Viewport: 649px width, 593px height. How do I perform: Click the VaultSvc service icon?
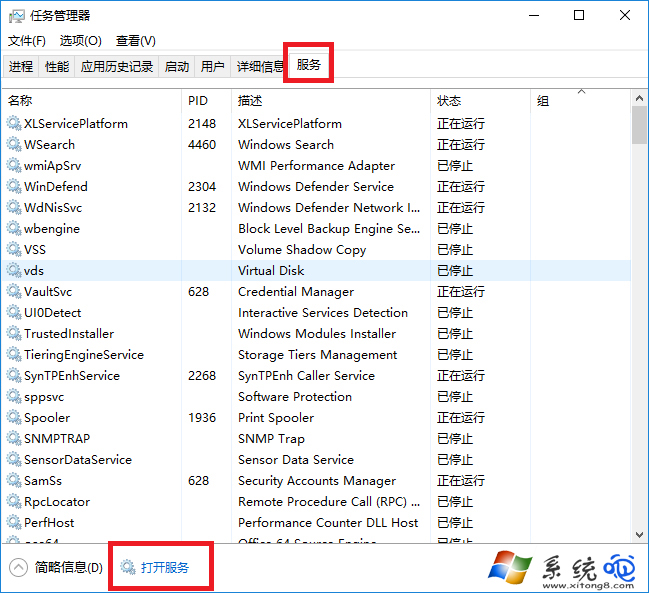(x=14, y=292)
